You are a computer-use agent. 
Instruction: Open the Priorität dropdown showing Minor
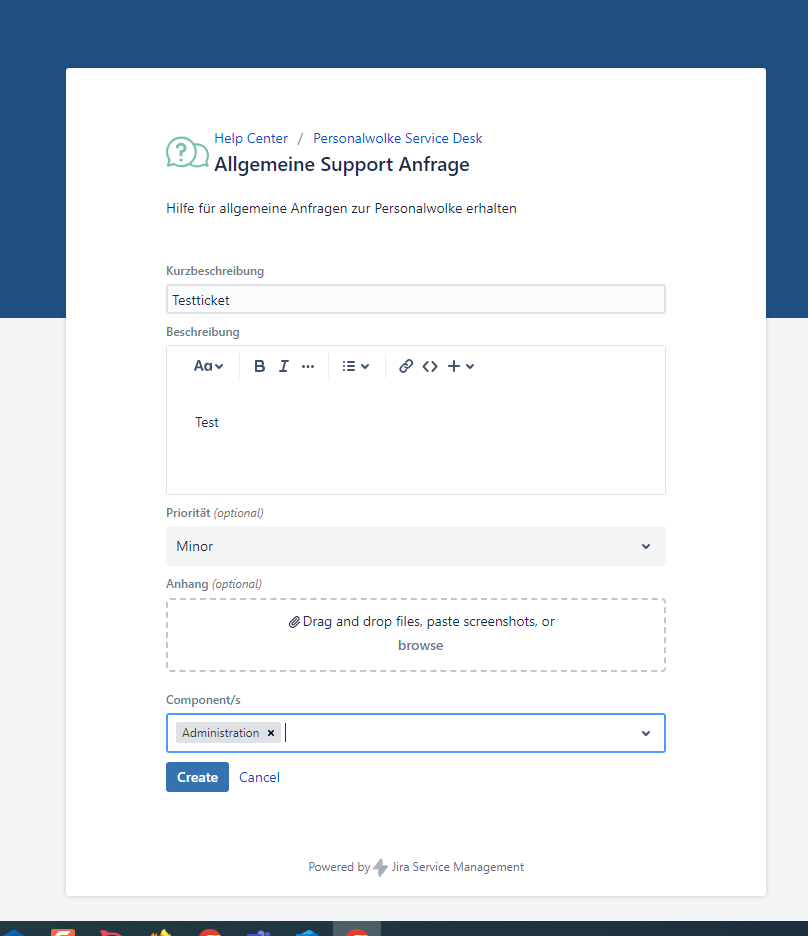click(415, 546)
